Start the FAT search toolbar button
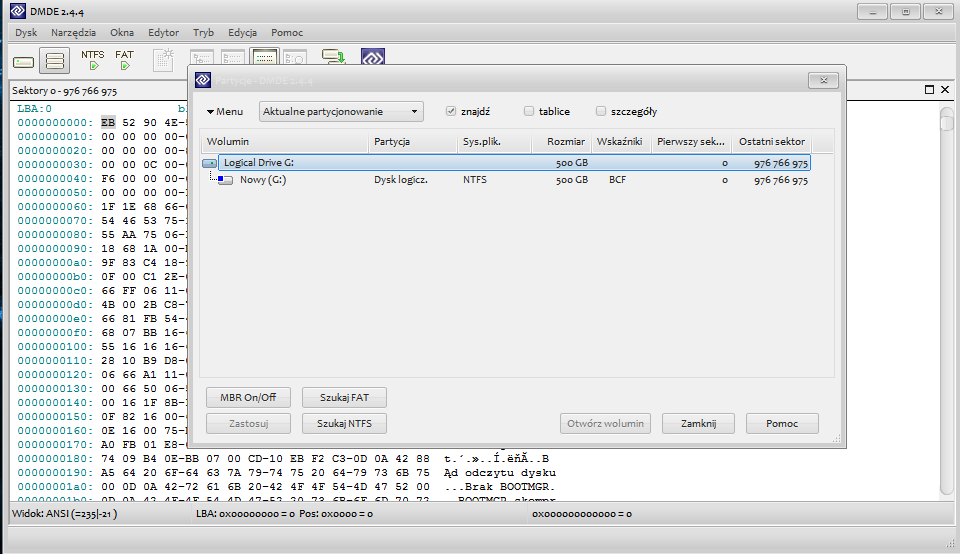Viewport: 960px width, 554px height. (124, 60)
